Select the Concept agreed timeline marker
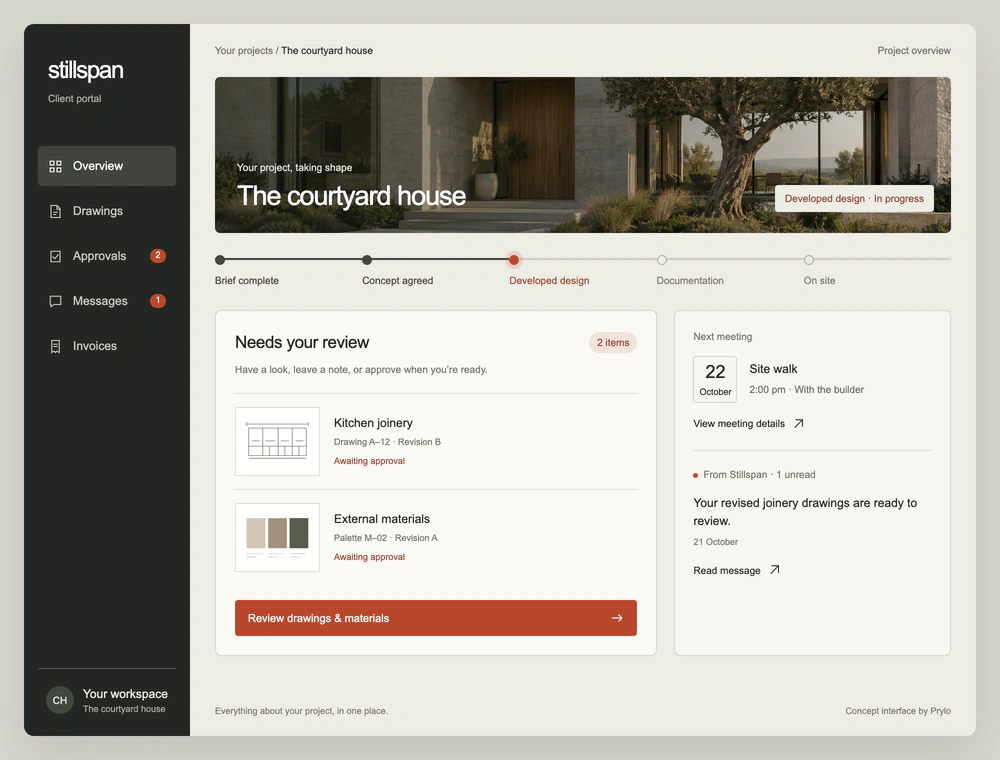Screen dimensions: 1000x760 pyautogui.click(x=367, y=259)
